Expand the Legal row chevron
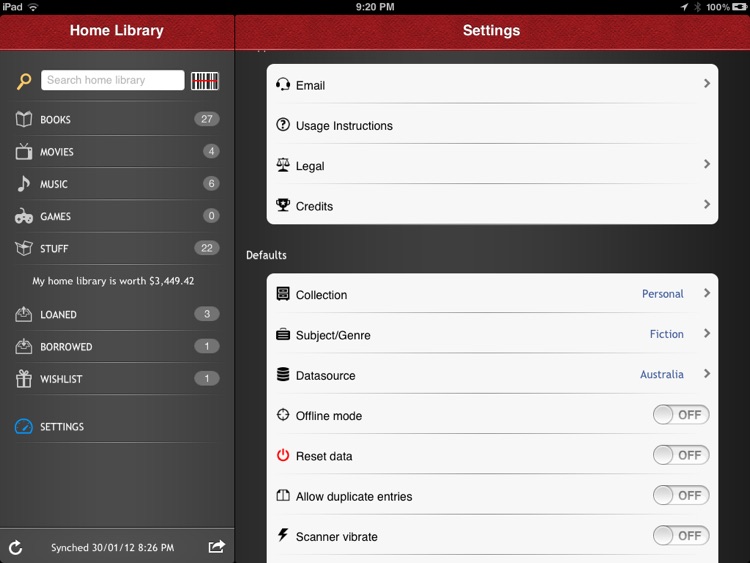 point(706,164)
